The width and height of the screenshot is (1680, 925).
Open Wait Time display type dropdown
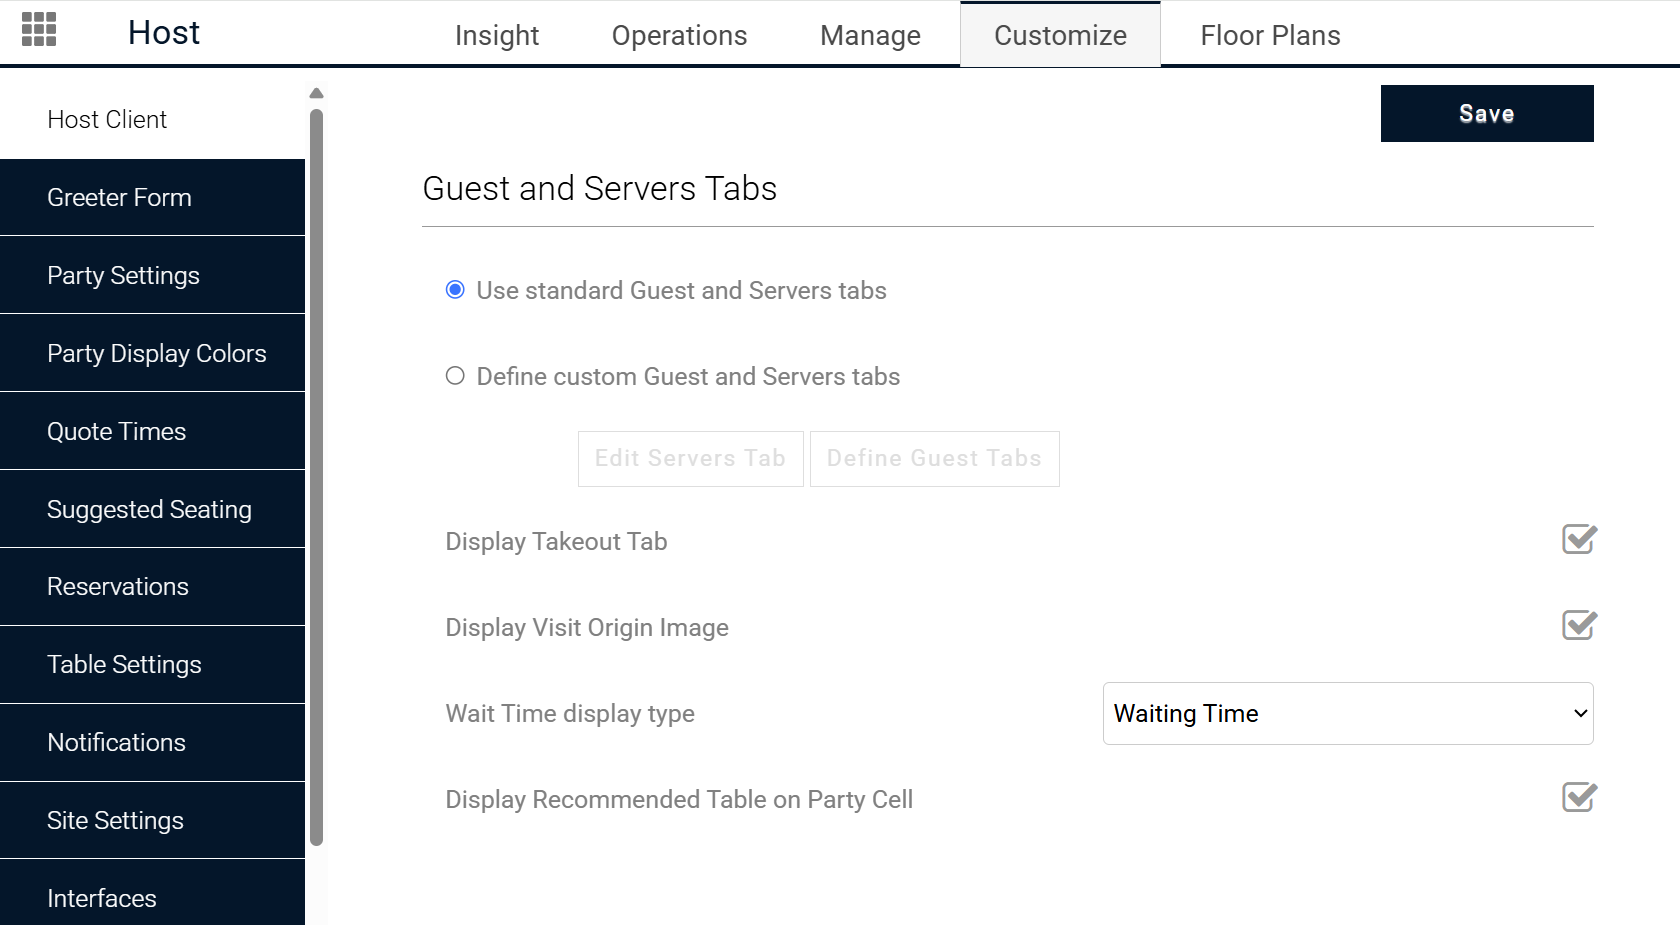1348,714
